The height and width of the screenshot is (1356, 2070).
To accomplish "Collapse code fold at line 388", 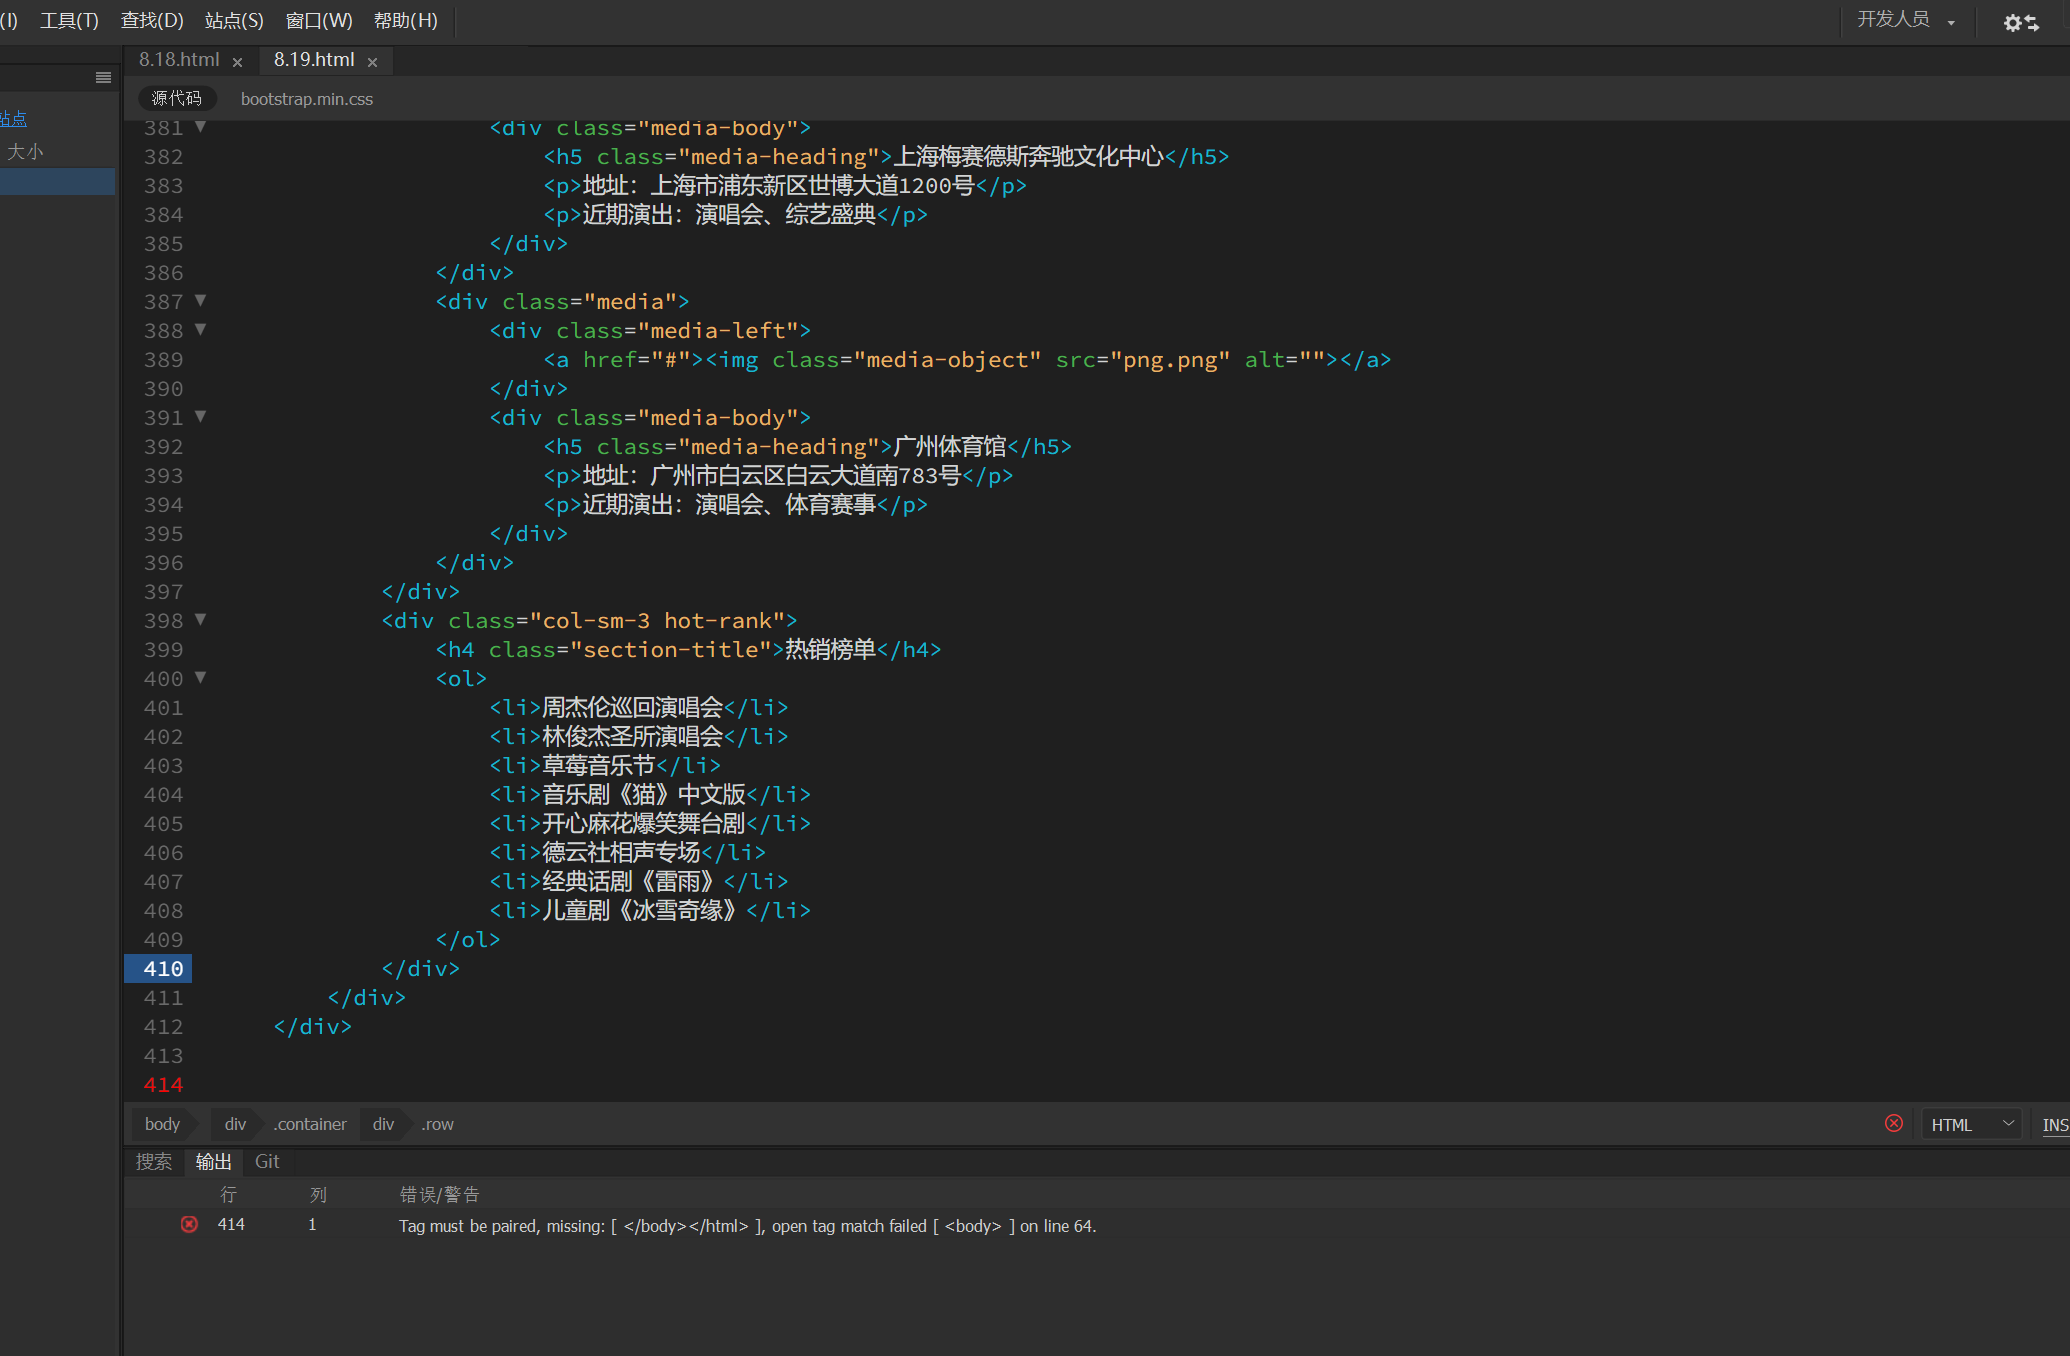I will (x=200, y=329).
